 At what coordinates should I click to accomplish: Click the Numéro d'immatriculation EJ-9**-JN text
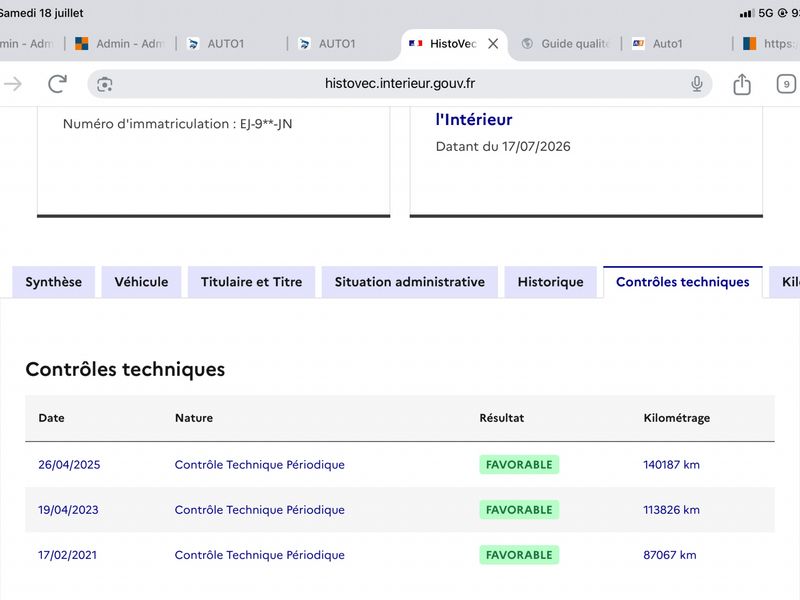coord(178,124)
